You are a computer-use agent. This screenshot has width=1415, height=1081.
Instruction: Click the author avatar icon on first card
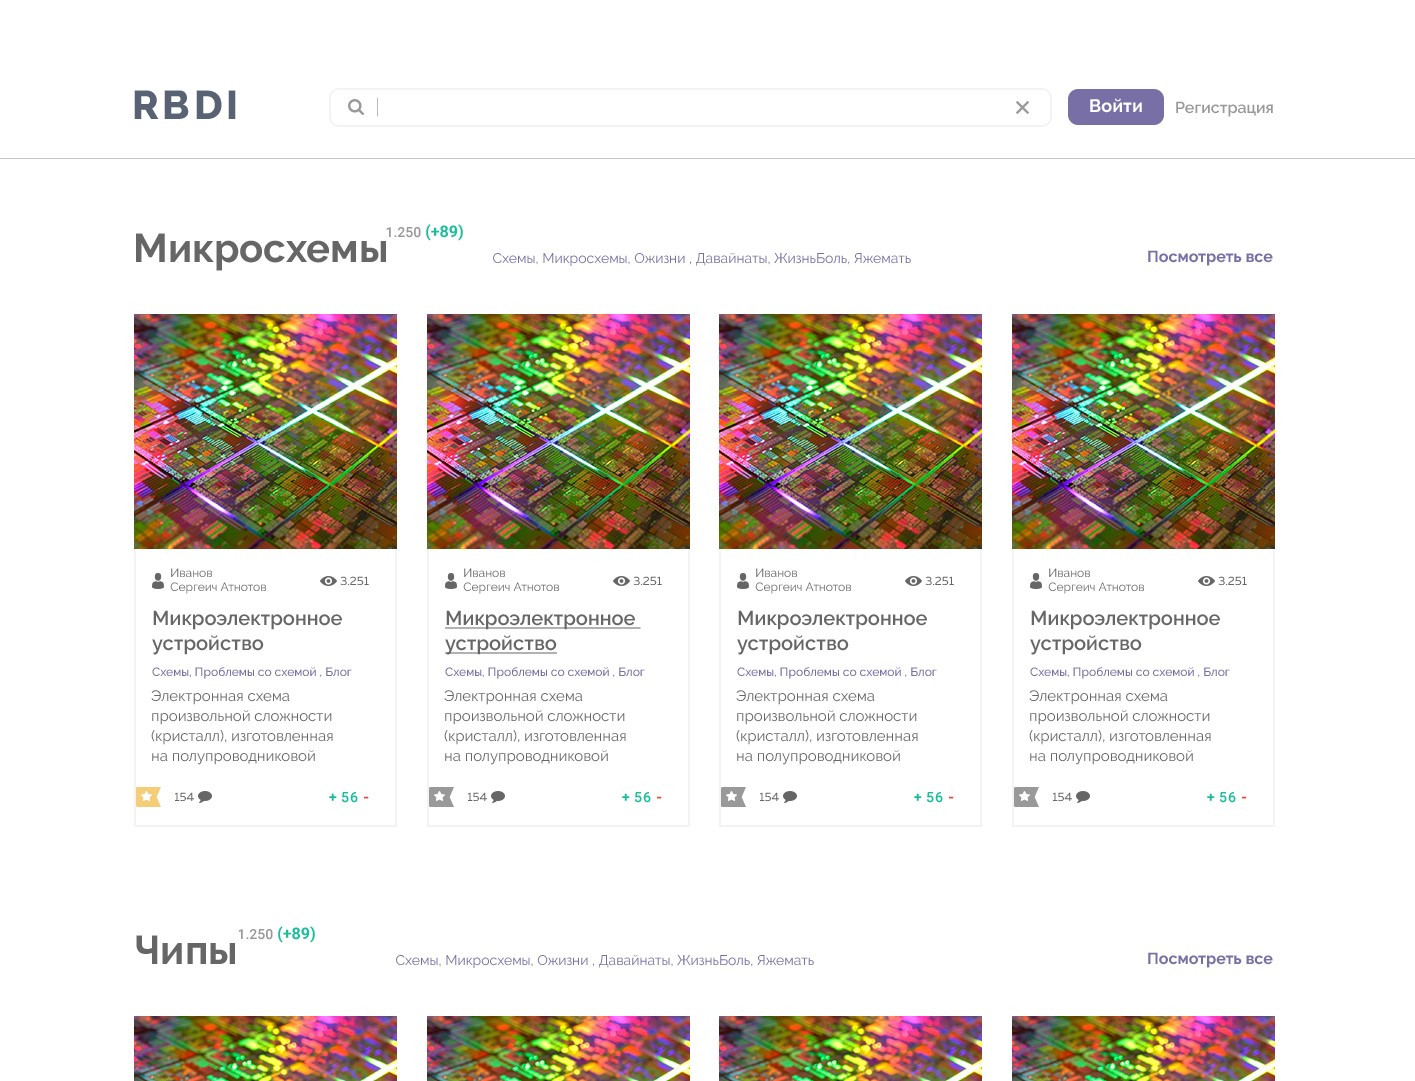[x=158, y=580]
